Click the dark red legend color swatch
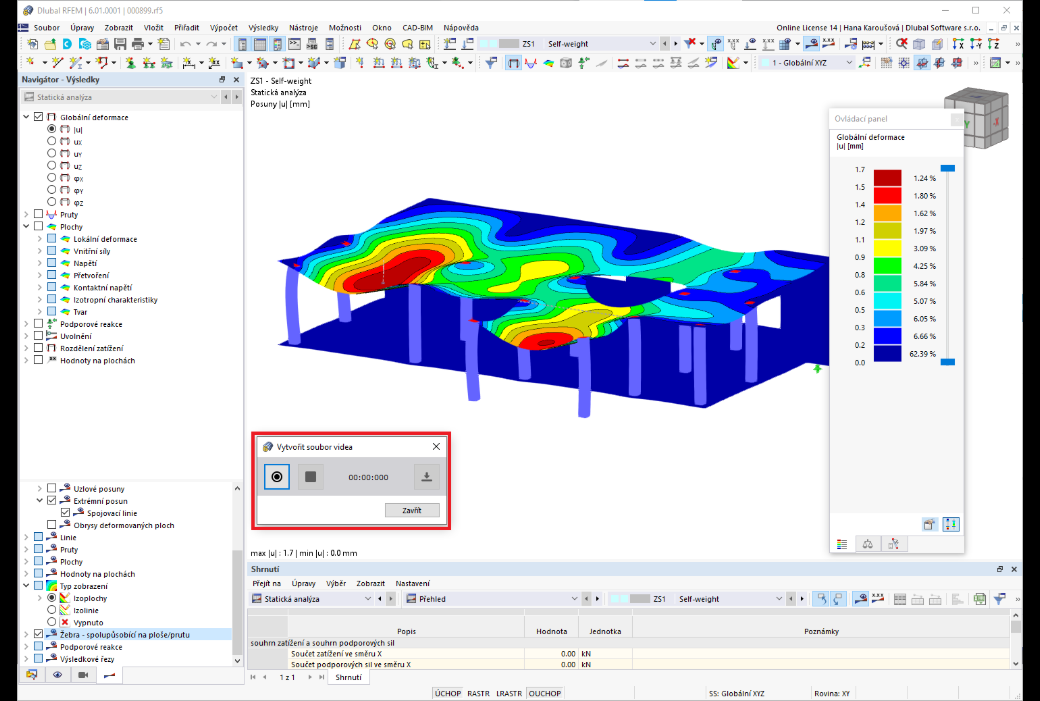This screenshot has width=1040, height=701. pos(887,178)
